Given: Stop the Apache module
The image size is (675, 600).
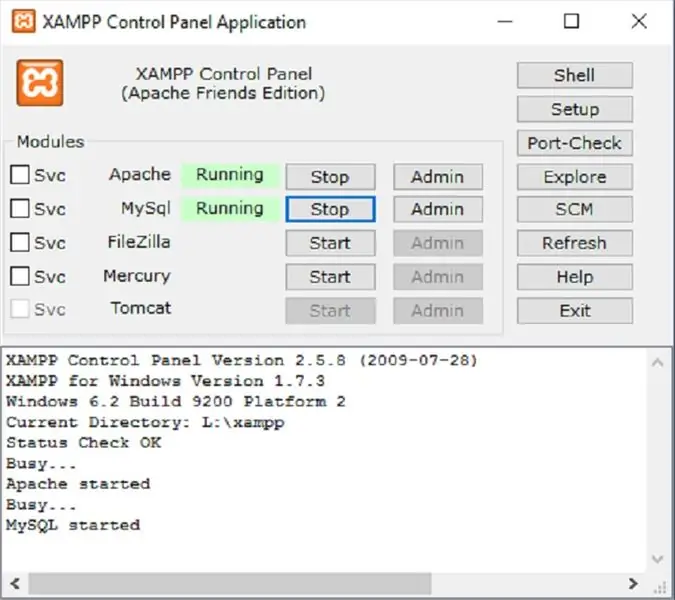Looking at the screenshot, I should pyautogui.click(x=330, y=176).
